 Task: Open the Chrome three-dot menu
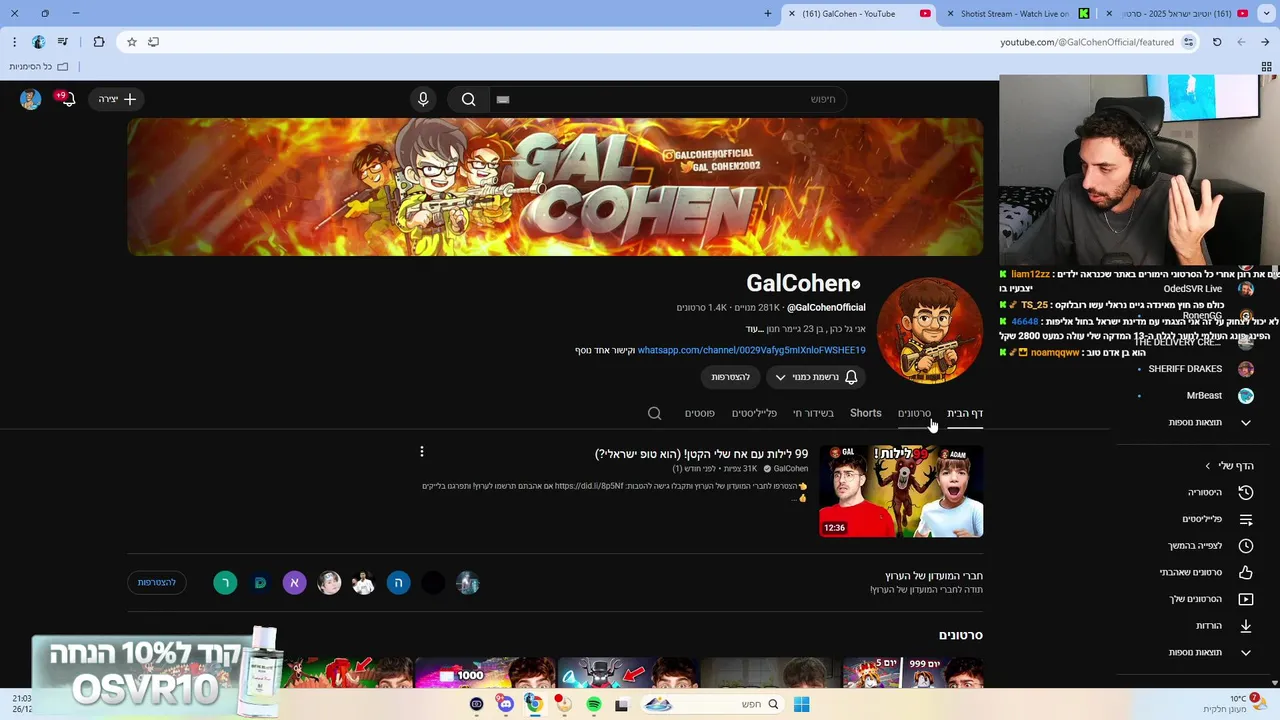click(14, 42)
